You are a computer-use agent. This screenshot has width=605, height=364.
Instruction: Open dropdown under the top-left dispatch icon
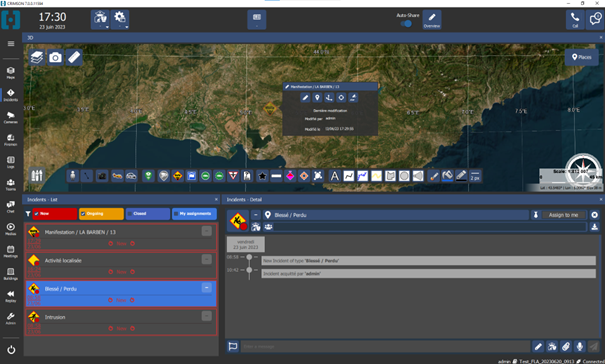(107, 27)
